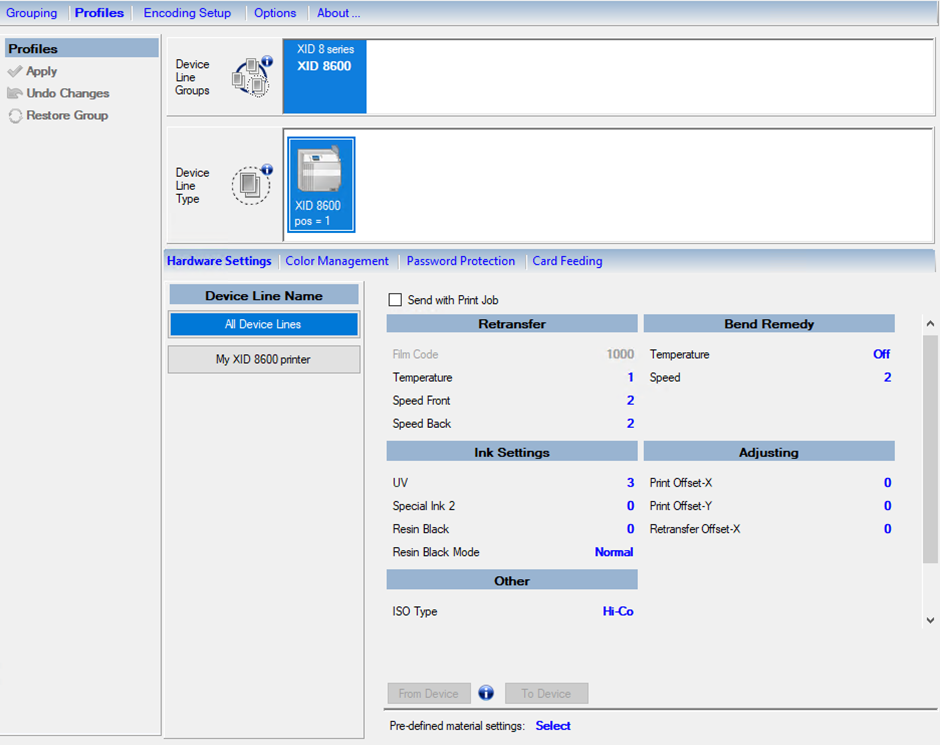Open the Encoding Setup tab
This screenshot has width=940, height=745.
(x=187, y=13)
